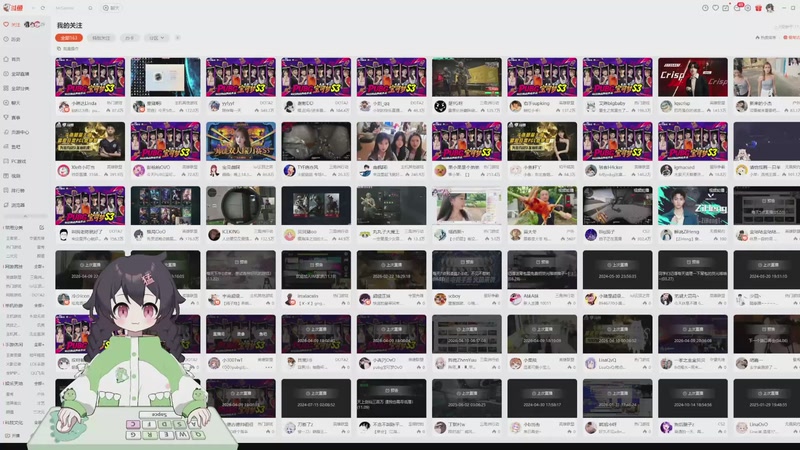The height and width of the screenshot is (450, 800).
Task: Open offline card dated 2024-05-30
Action: pos(617,270)
